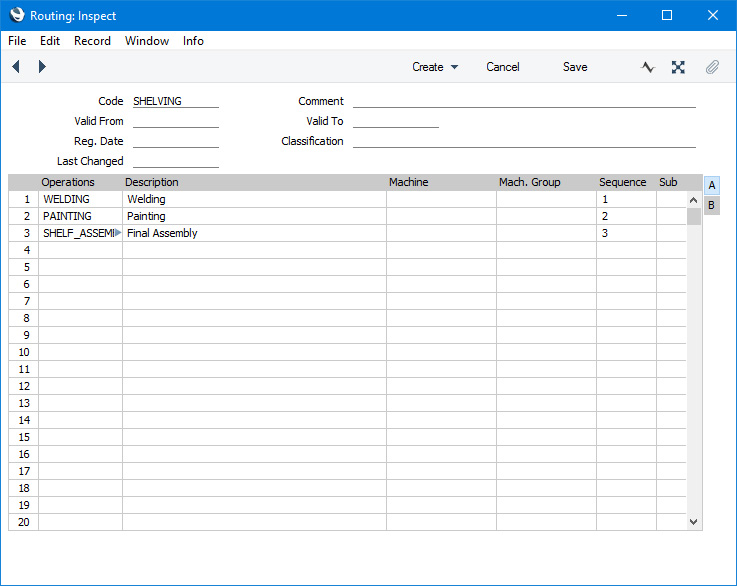This screenshot has width=737, height=586.
Task: Click the scrollbar down arrow
Action: [x=693, y=522]
